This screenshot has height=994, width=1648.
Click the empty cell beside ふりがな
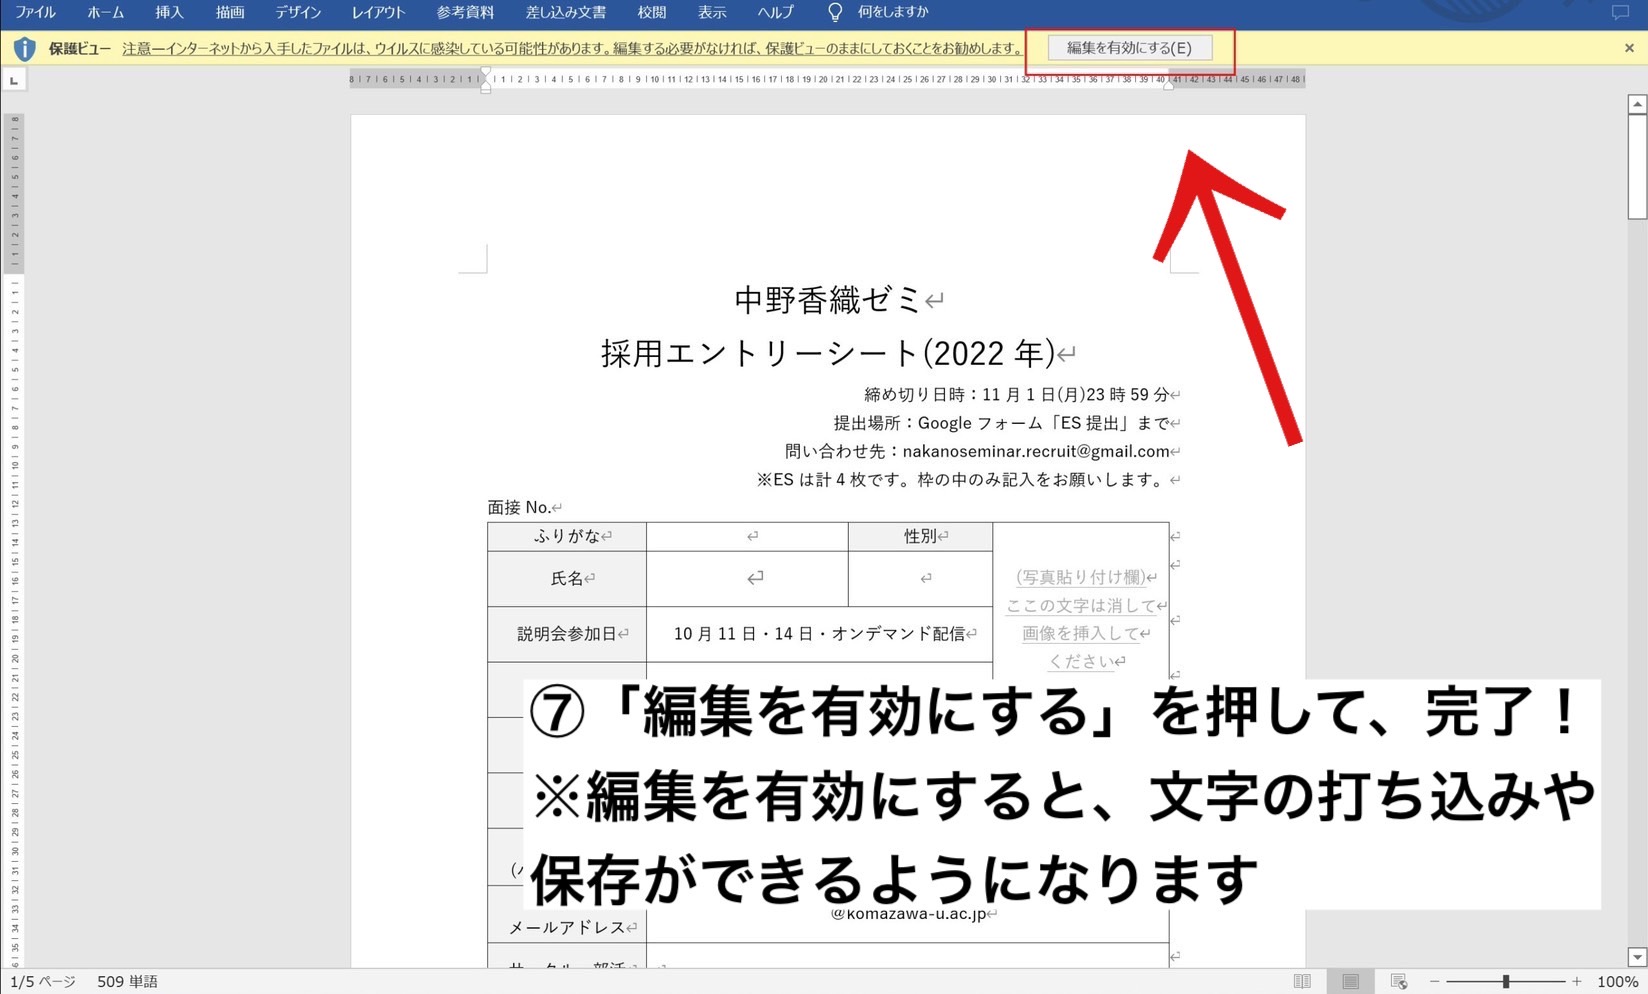(x=747, y=536)
